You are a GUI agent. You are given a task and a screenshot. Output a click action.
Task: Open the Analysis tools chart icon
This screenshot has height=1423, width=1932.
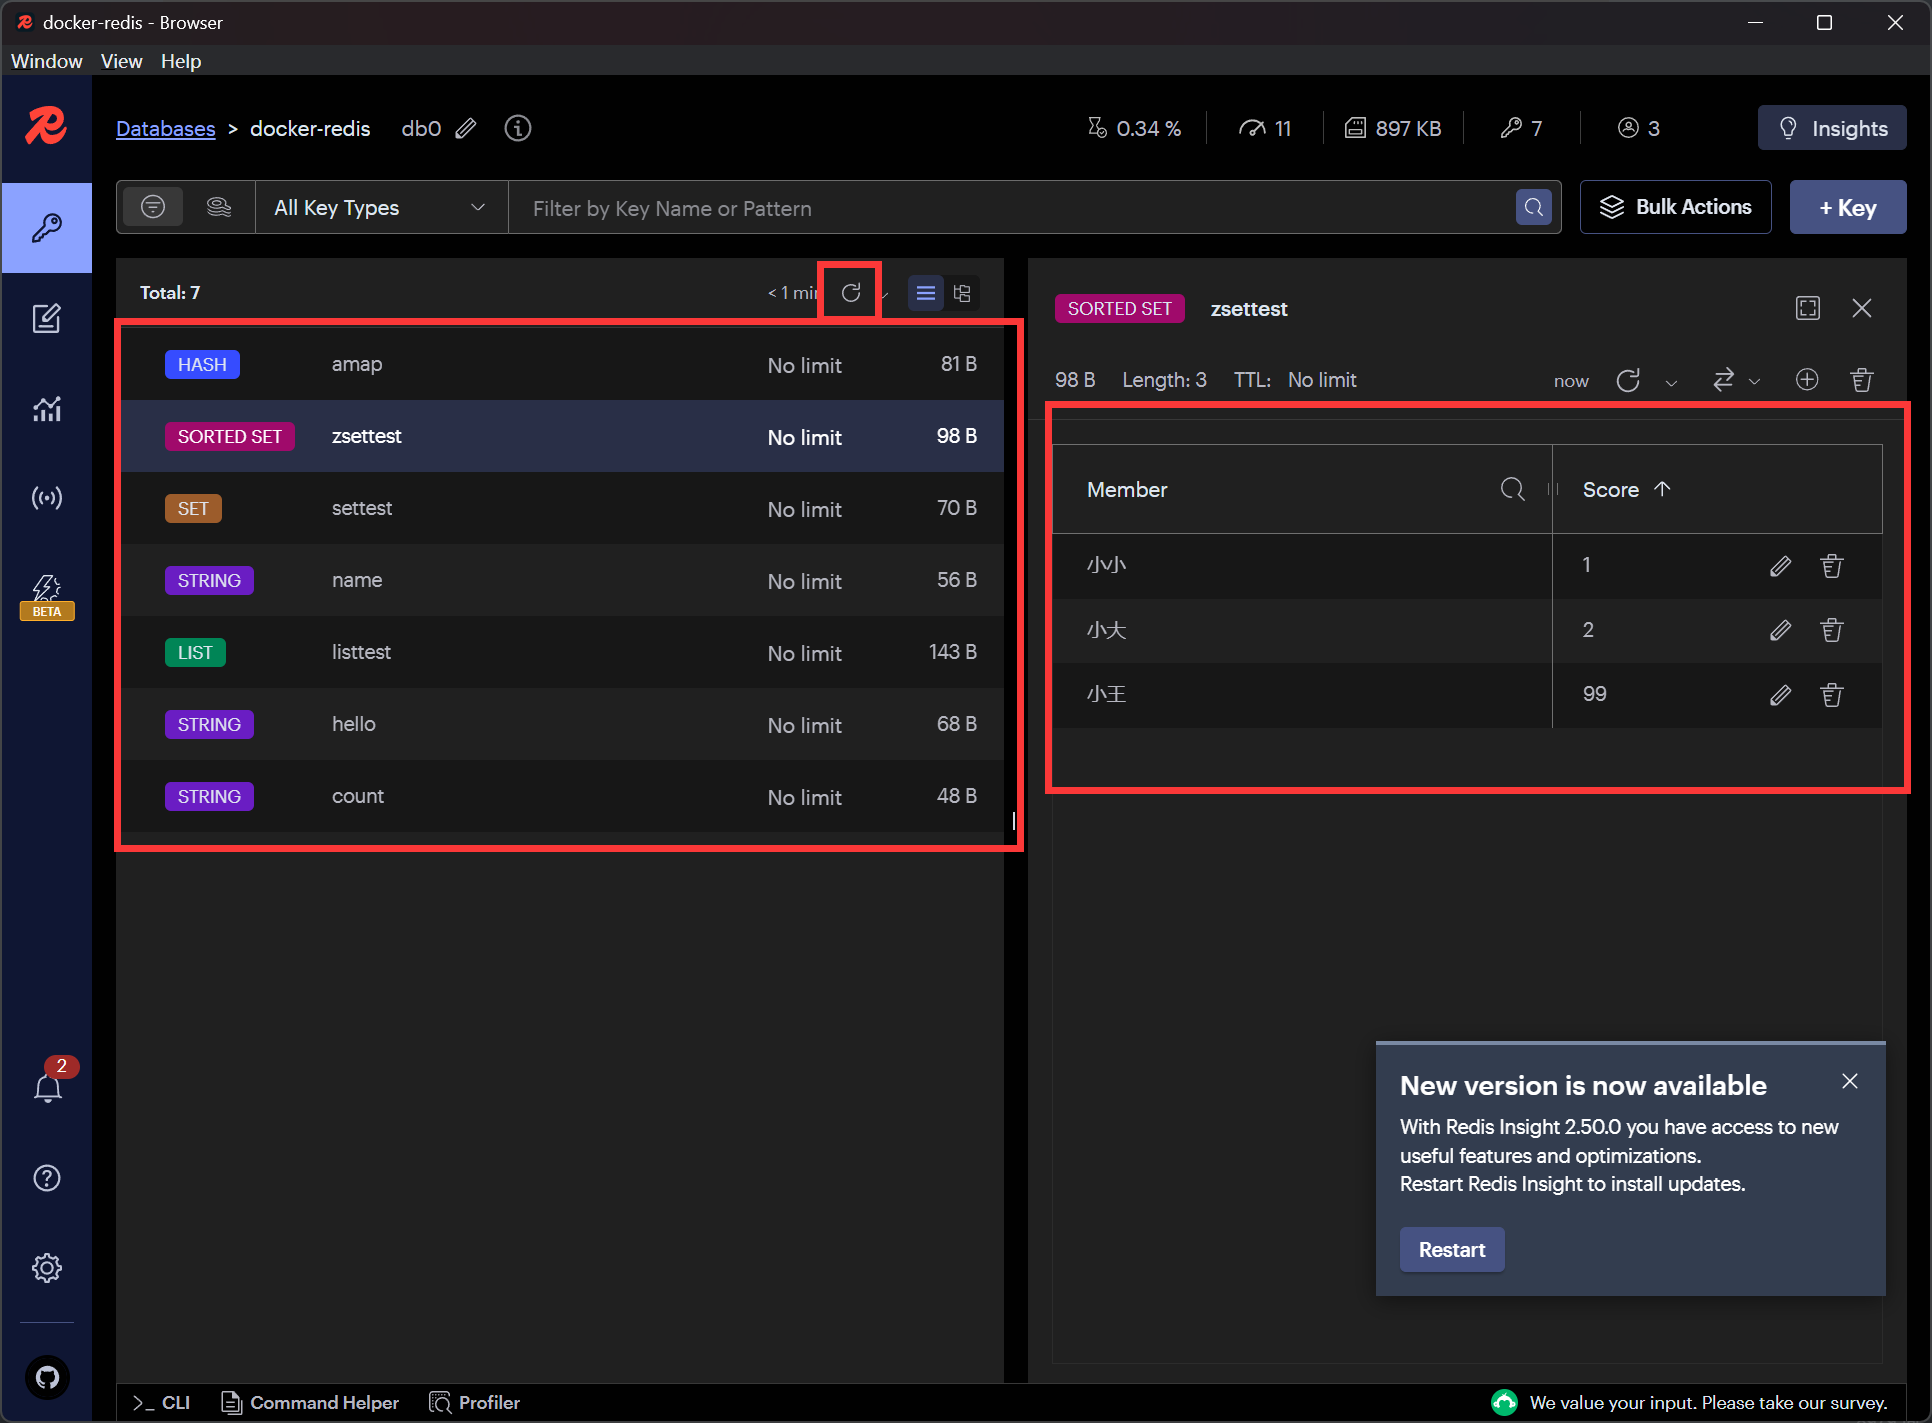[47, 408]
